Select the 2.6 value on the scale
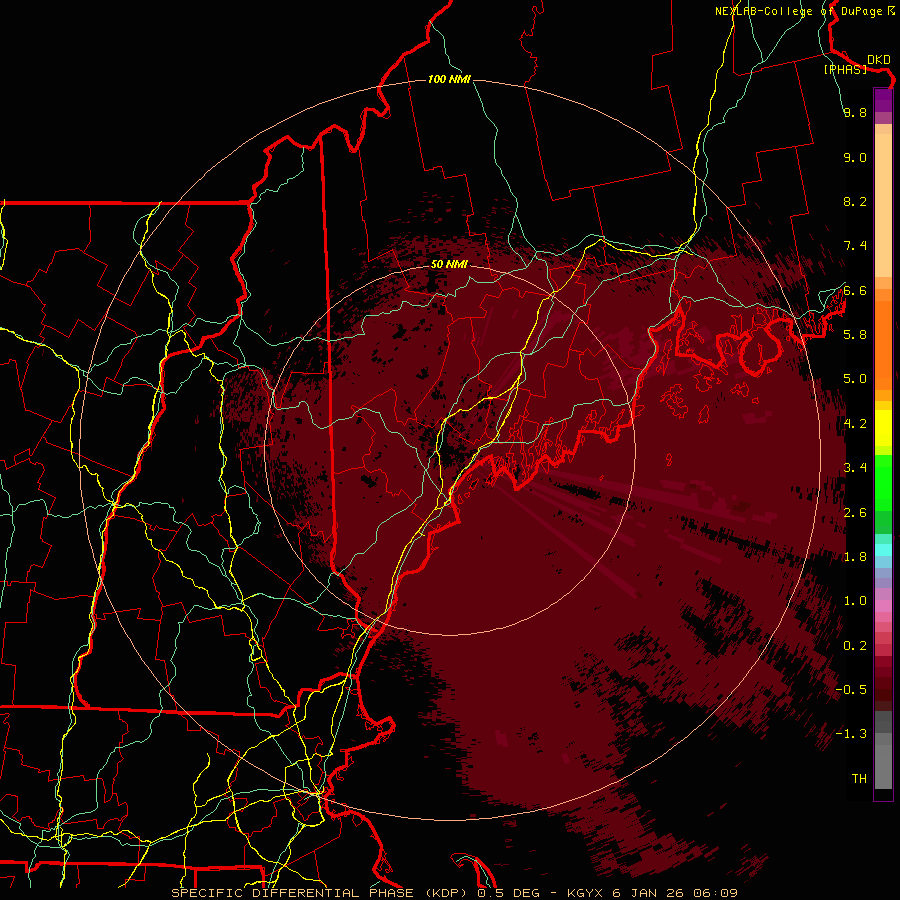This screenshot has width=900, height=900. tap(855, 513)
